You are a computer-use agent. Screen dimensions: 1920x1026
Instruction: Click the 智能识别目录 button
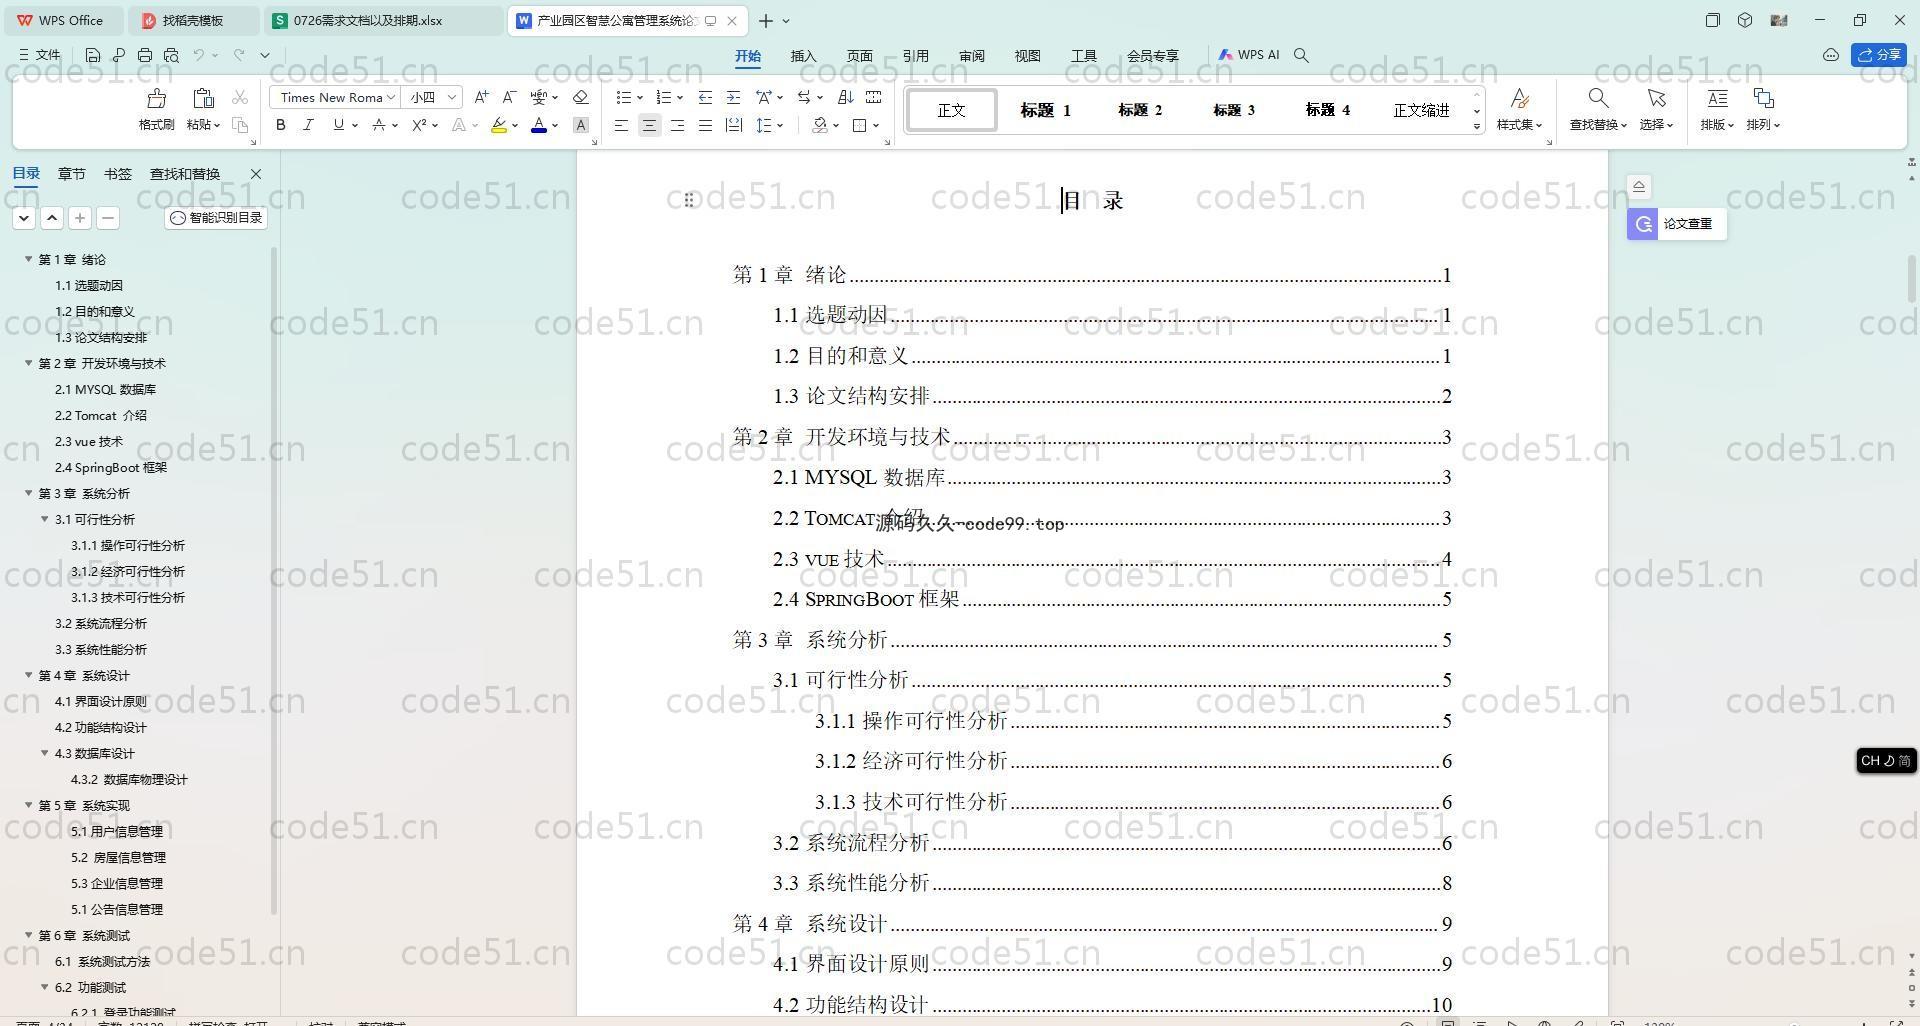click(216, 218)
